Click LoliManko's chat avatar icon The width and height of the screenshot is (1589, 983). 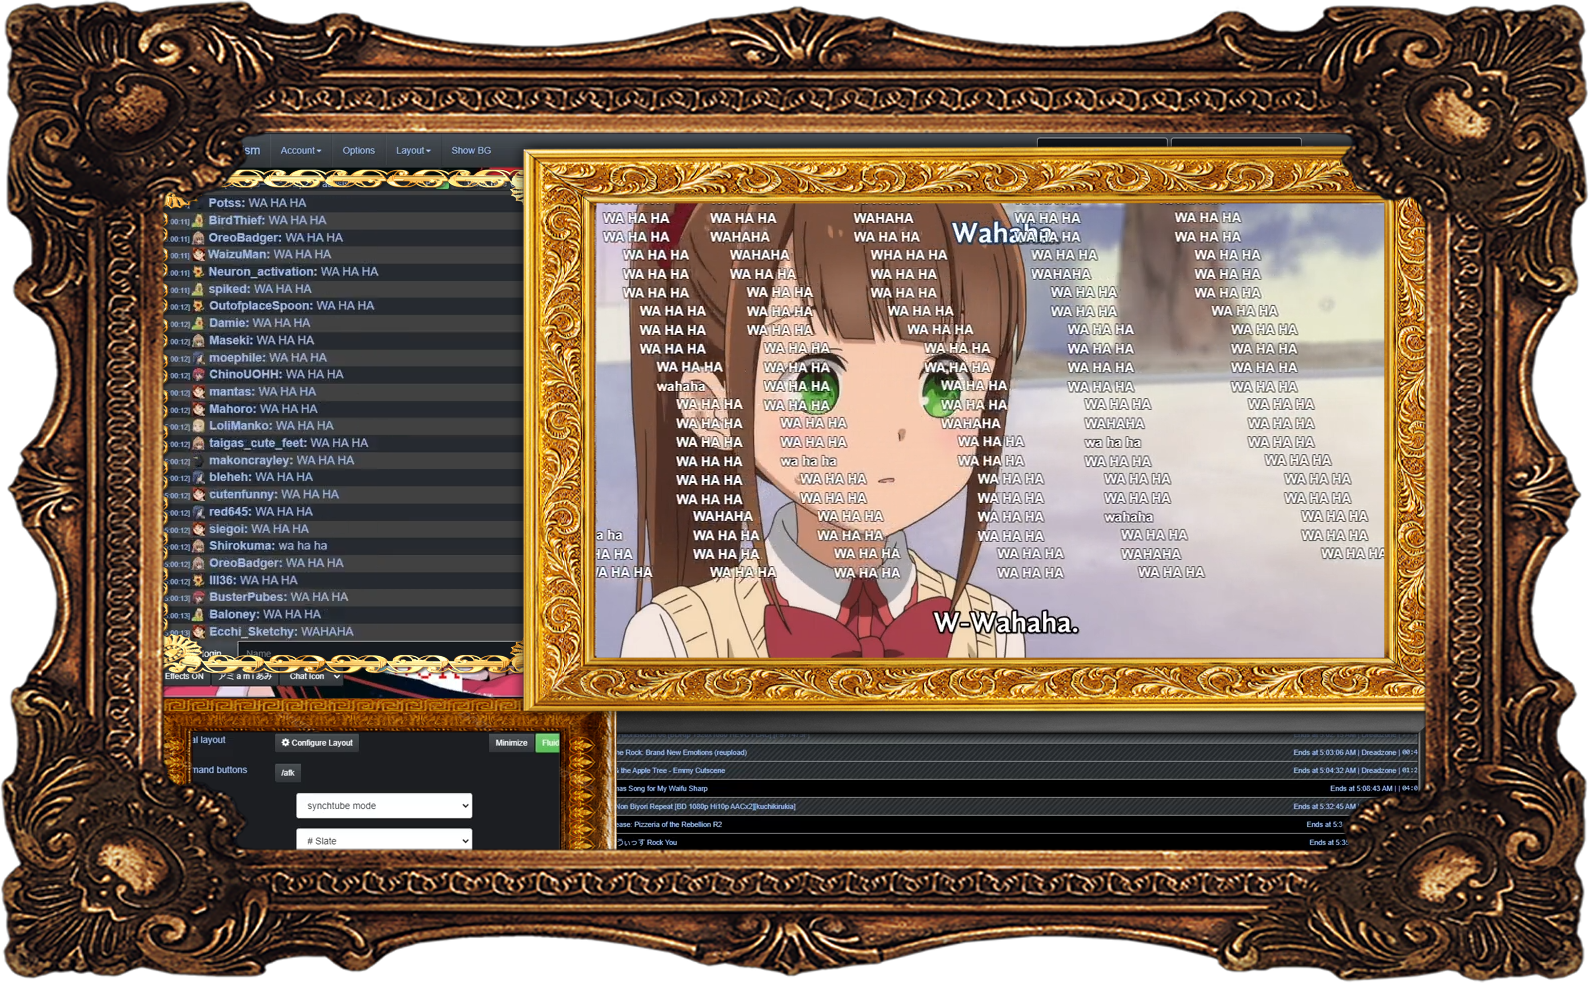click(198, 426)
